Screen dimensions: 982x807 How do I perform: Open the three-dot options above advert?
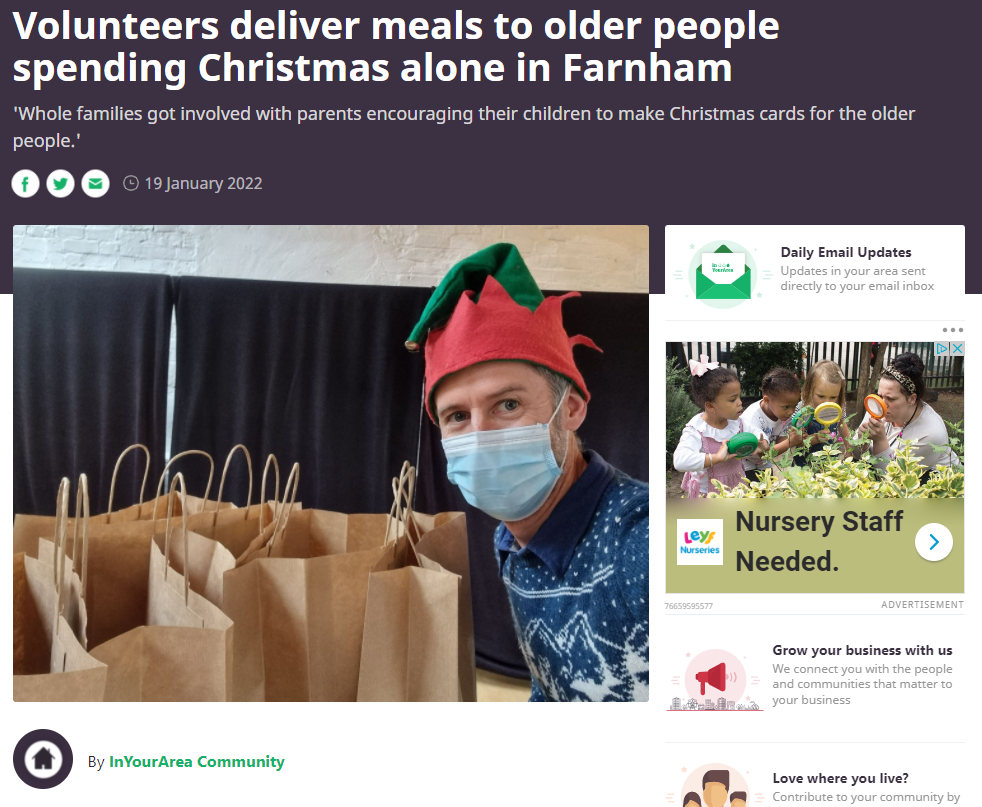(x=953, y=330)
